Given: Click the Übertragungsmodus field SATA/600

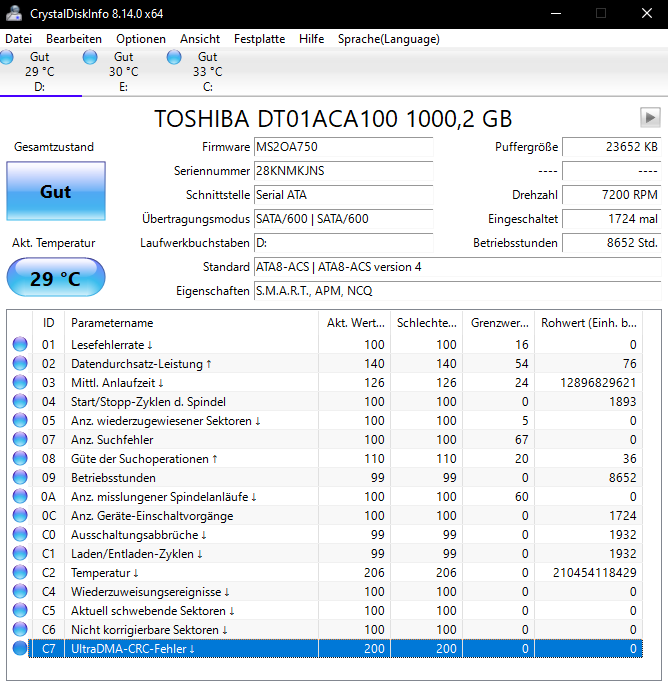Looking at the screenshot, I should pyautogui.click(x=344, y=219).
